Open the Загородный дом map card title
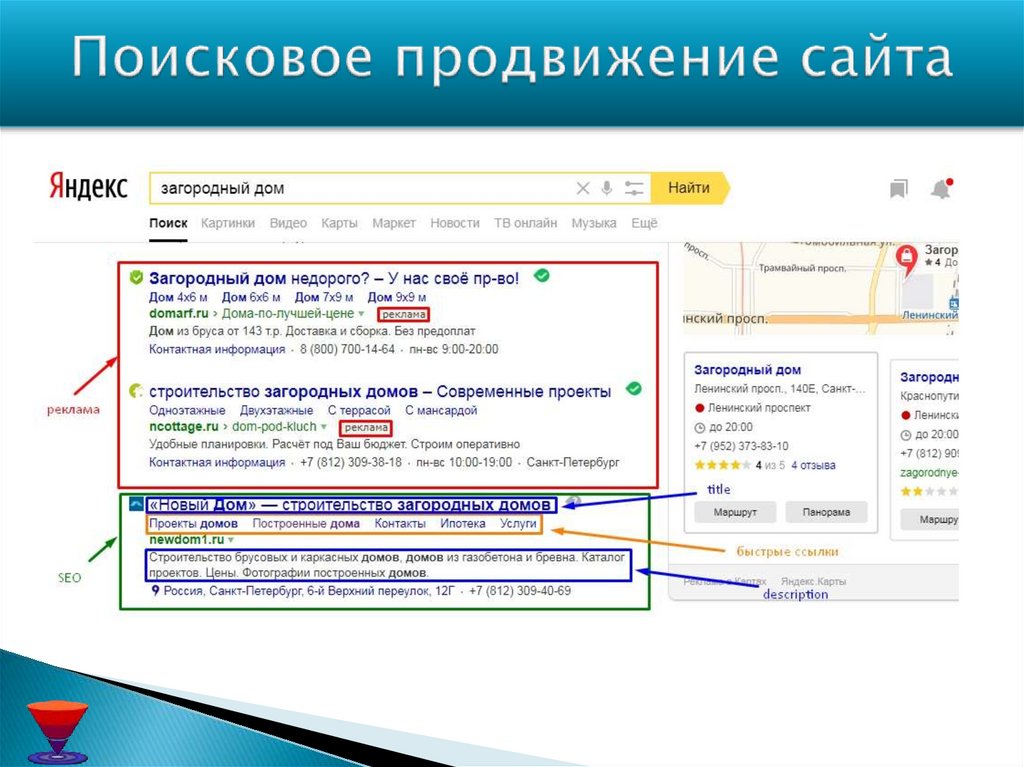Viewport: 1024px width, 767px height. click(x=747, y=370)
